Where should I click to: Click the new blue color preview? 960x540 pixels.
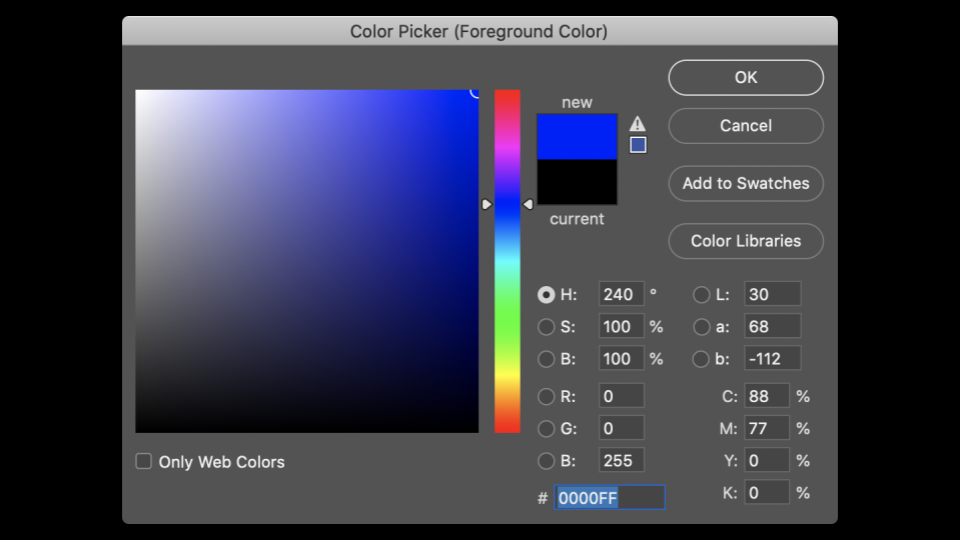coord(577,137)
